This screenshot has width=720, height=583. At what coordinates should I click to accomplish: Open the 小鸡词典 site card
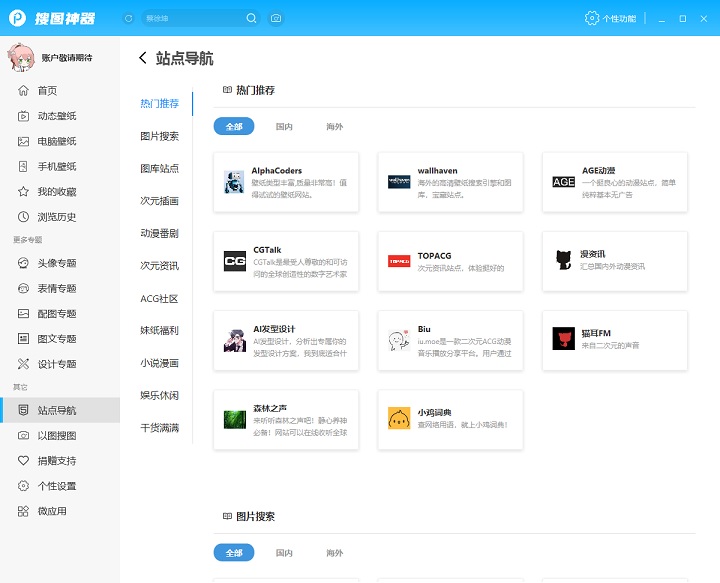pyautogui.click(x=450, y=420)
